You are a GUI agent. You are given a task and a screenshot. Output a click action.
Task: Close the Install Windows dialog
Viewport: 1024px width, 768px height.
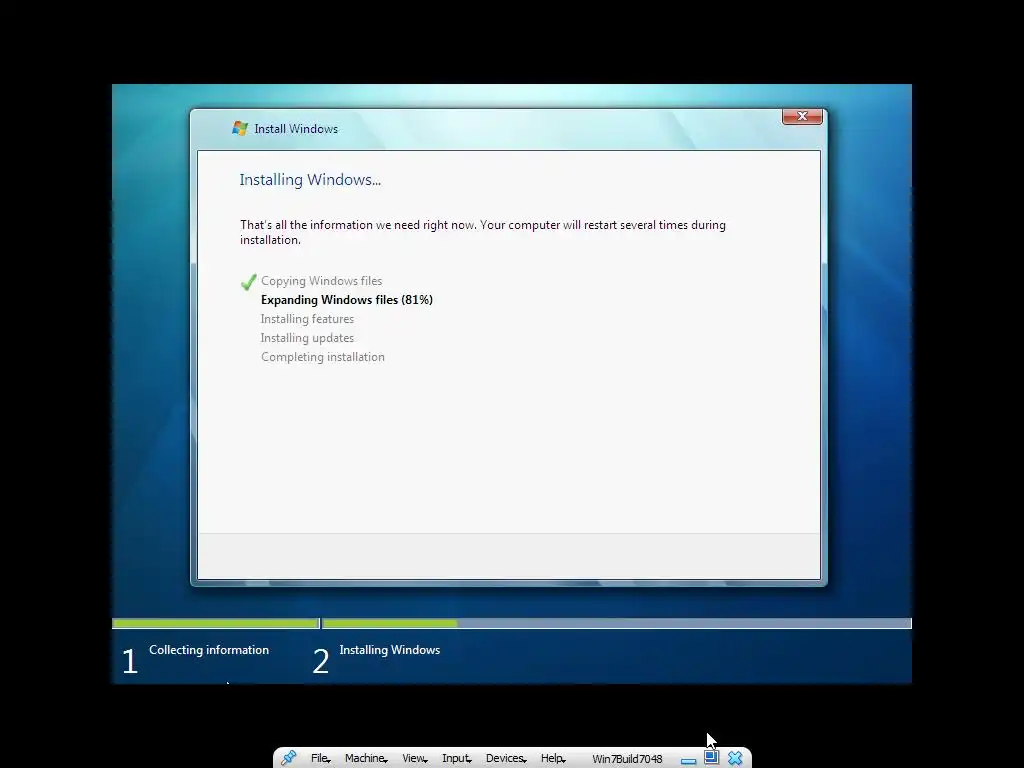tap(802, 116)
